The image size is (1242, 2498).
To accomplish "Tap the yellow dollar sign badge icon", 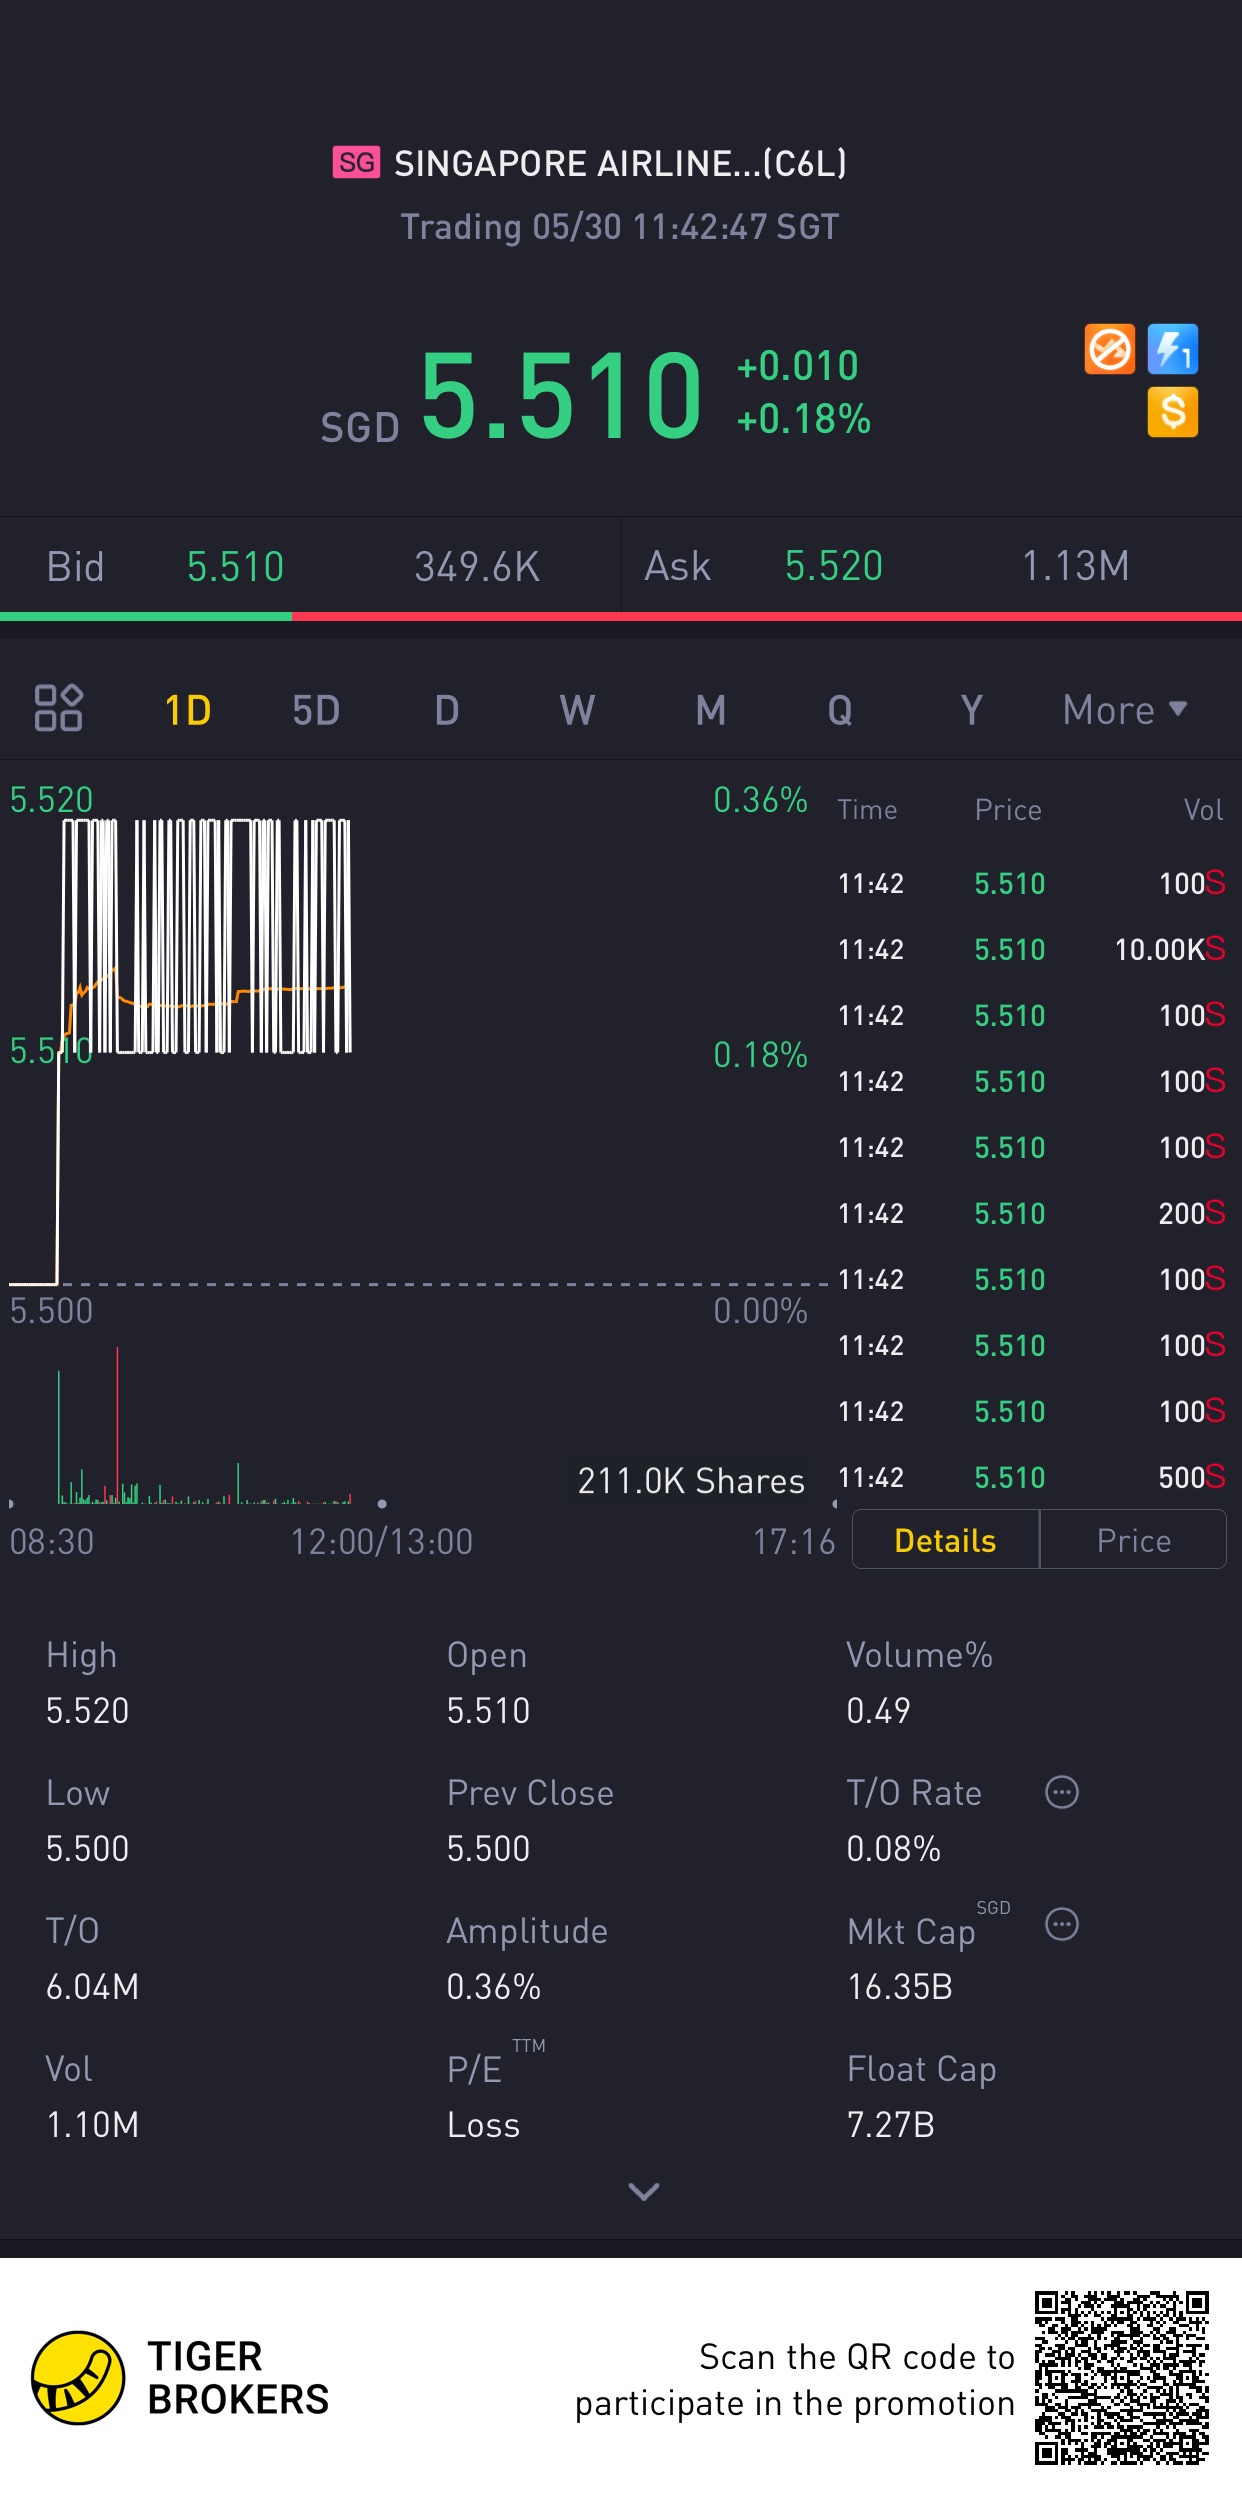I will point(1173,412).
